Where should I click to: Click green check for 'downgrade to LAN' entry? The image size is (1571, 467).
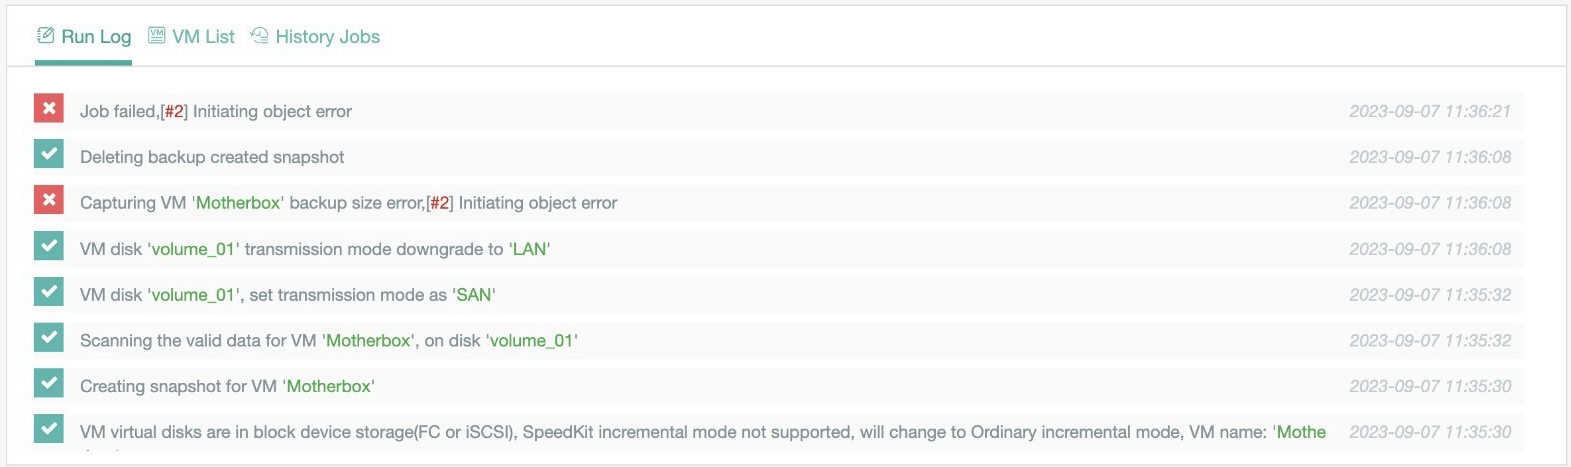(49, 246)
